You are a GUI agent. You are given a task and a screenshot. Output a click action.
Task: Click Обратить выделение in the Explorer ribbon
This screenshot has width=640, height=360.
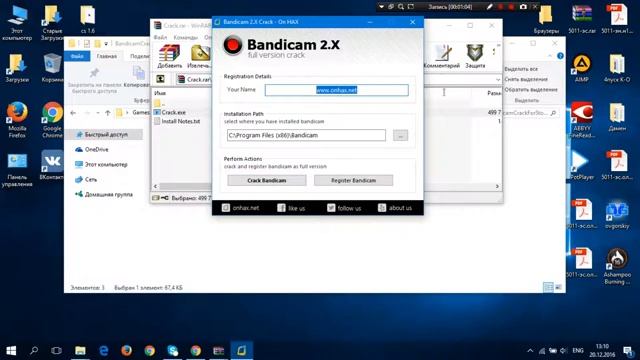[x=531, y=89]
